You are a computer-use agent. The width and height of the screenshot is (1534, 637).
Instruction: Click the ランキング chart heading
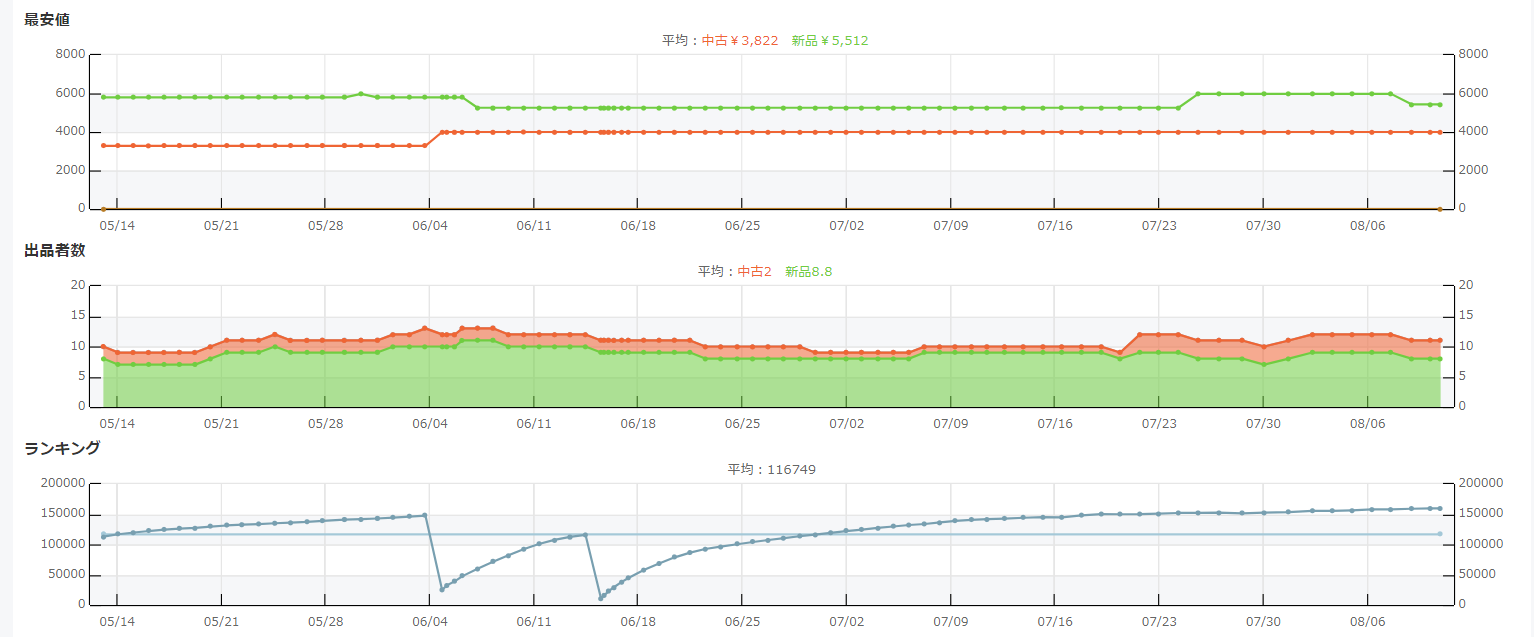tap(62, 448)
